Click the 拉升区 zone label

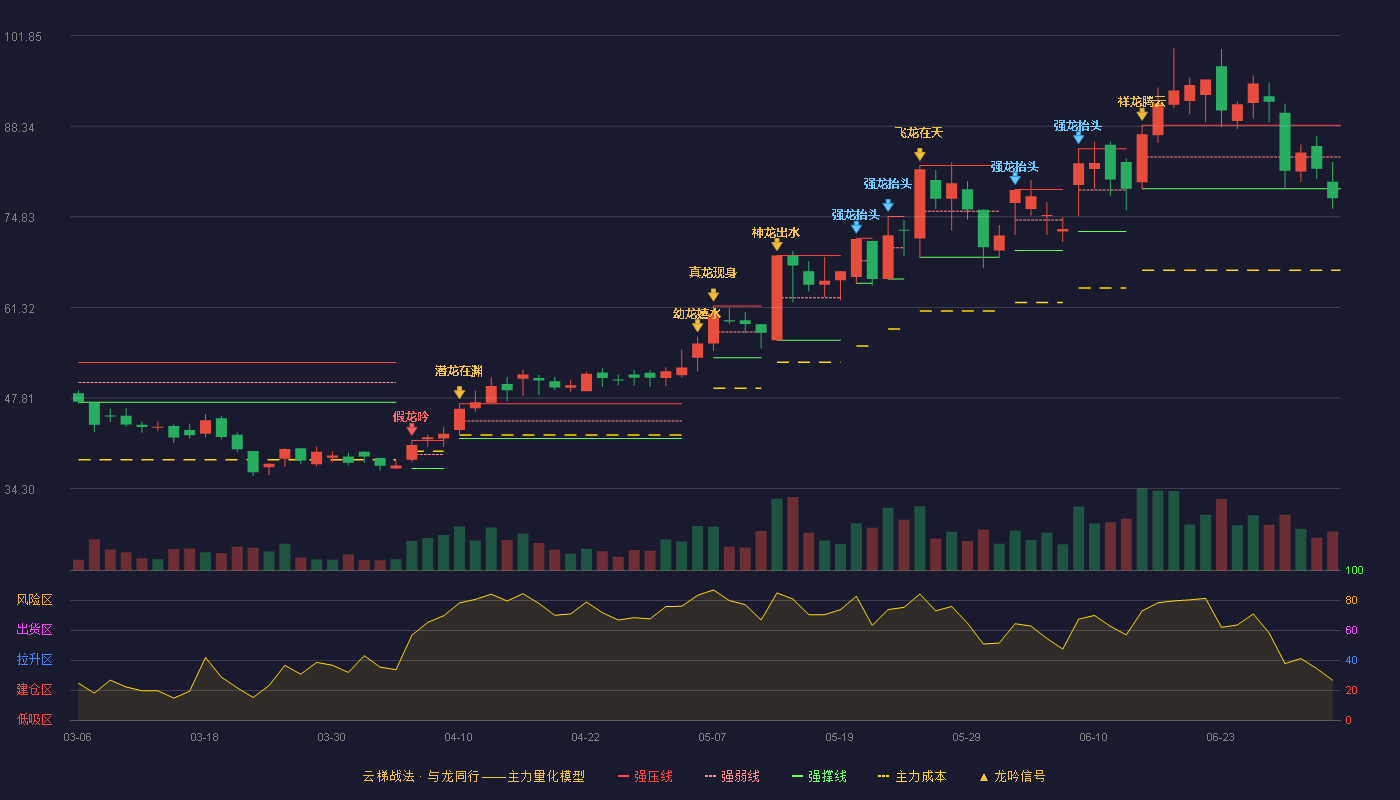(34, 660)
